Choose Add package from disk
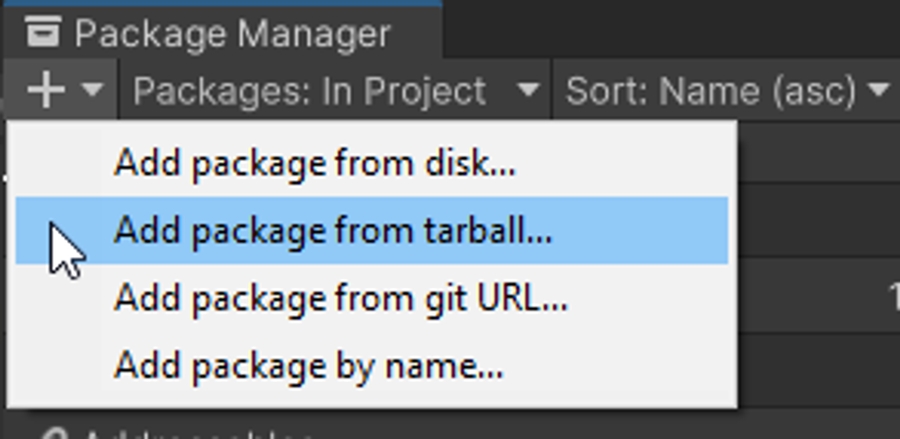This screenshot has width=900, height=439. (314, 163)
